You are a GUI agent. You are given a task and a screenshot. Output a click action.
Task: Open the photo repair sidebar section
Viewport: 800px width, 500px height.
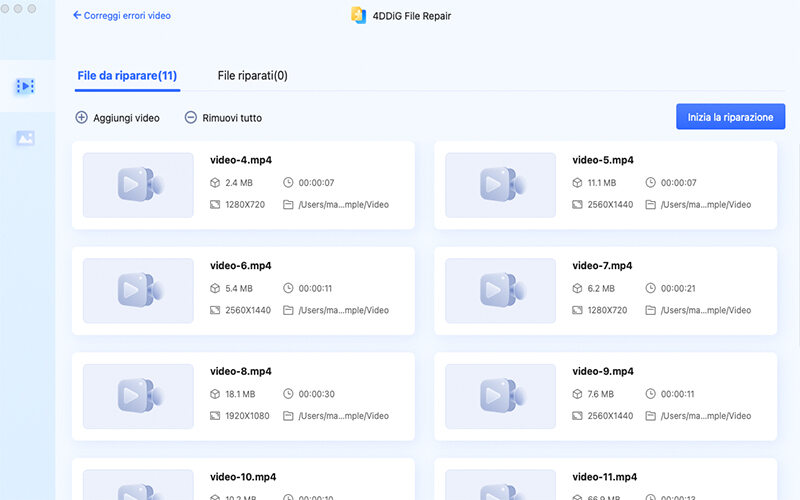tap(25, 138)
